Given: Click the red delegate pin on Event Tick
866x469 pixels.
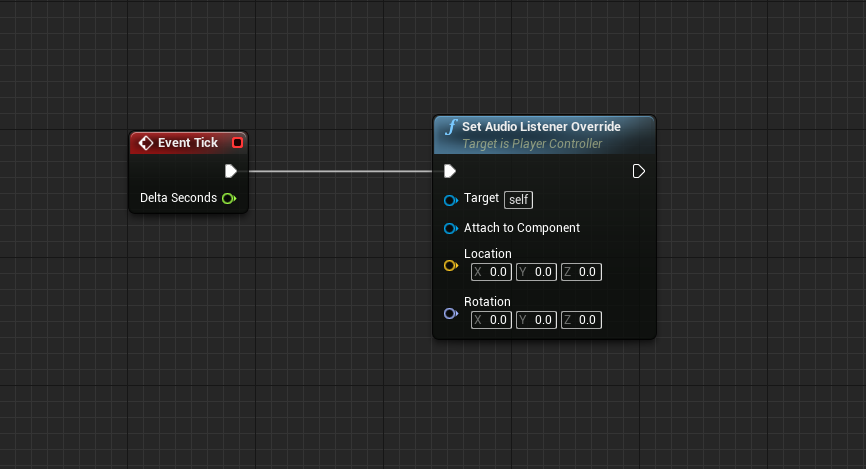Looking at the screenshot, I should point(237,143).
